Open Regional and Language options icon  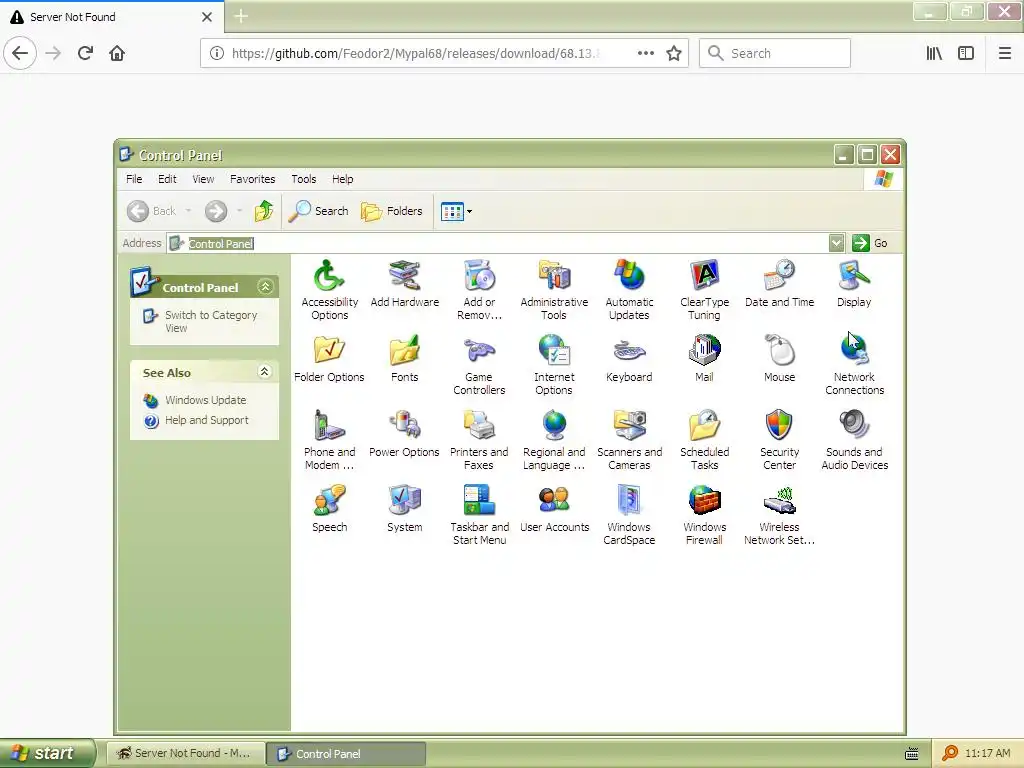[554, 440]
